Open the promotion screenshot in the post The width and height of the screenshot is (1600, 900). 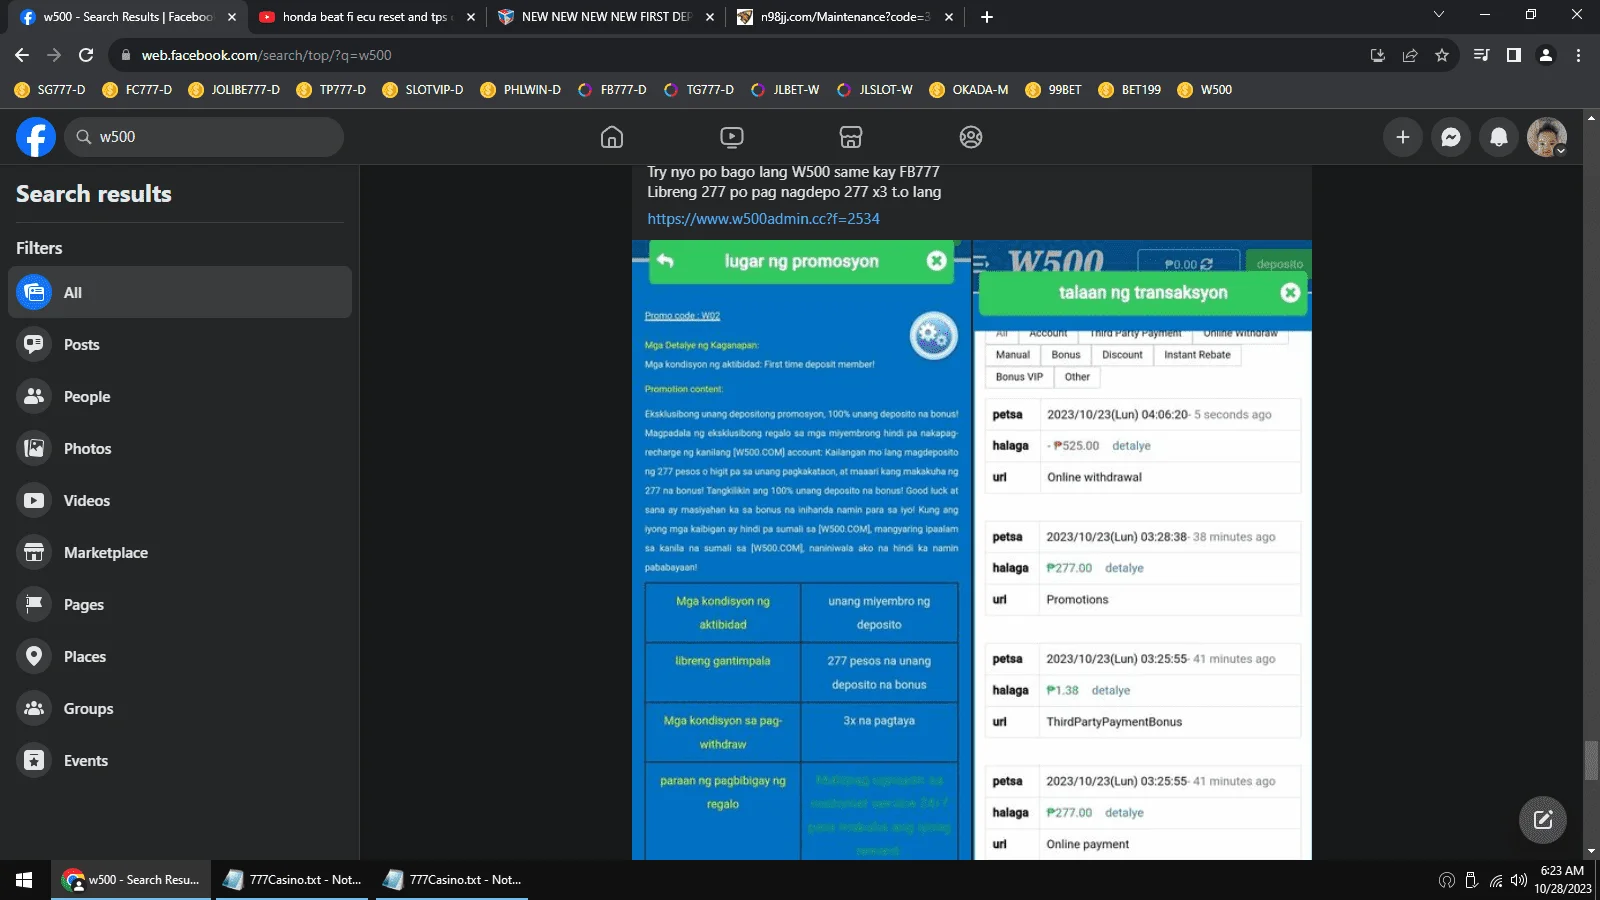coord(801,550)
